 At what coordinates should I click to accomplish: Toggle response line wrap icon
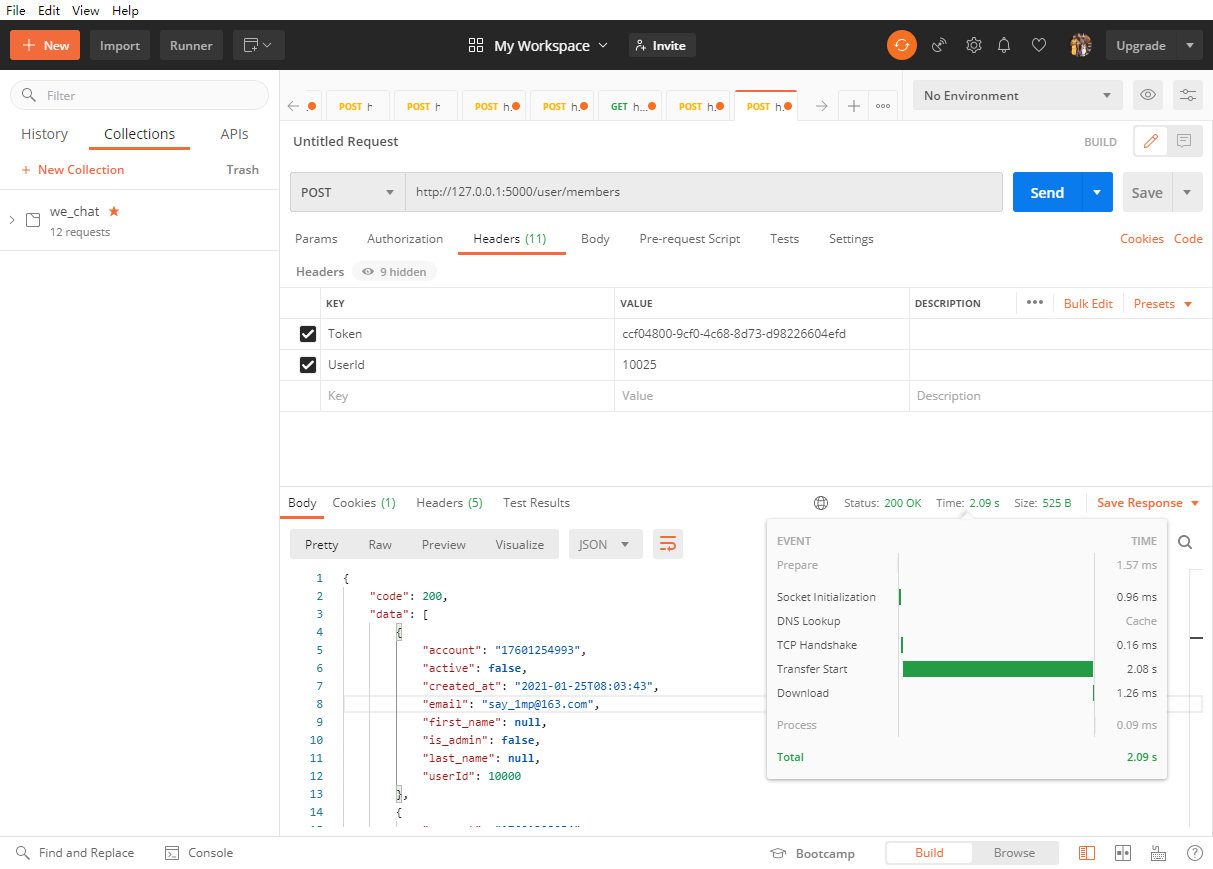click(x=668, y=544)
